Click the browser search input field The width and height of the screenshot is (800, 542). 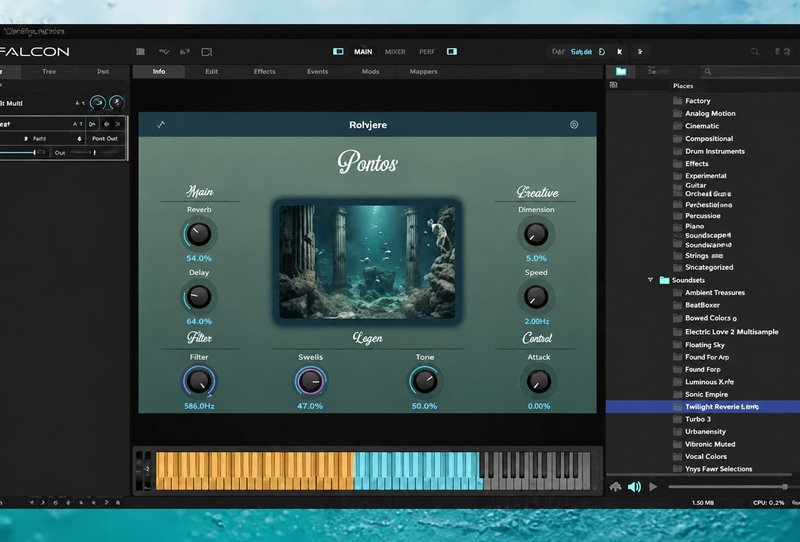750,71
